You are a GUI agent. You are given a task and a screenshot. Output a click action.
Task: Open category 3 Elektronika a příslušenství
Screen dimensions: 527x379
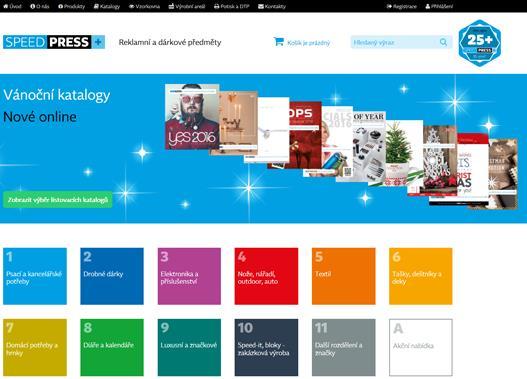click(189, 276)
